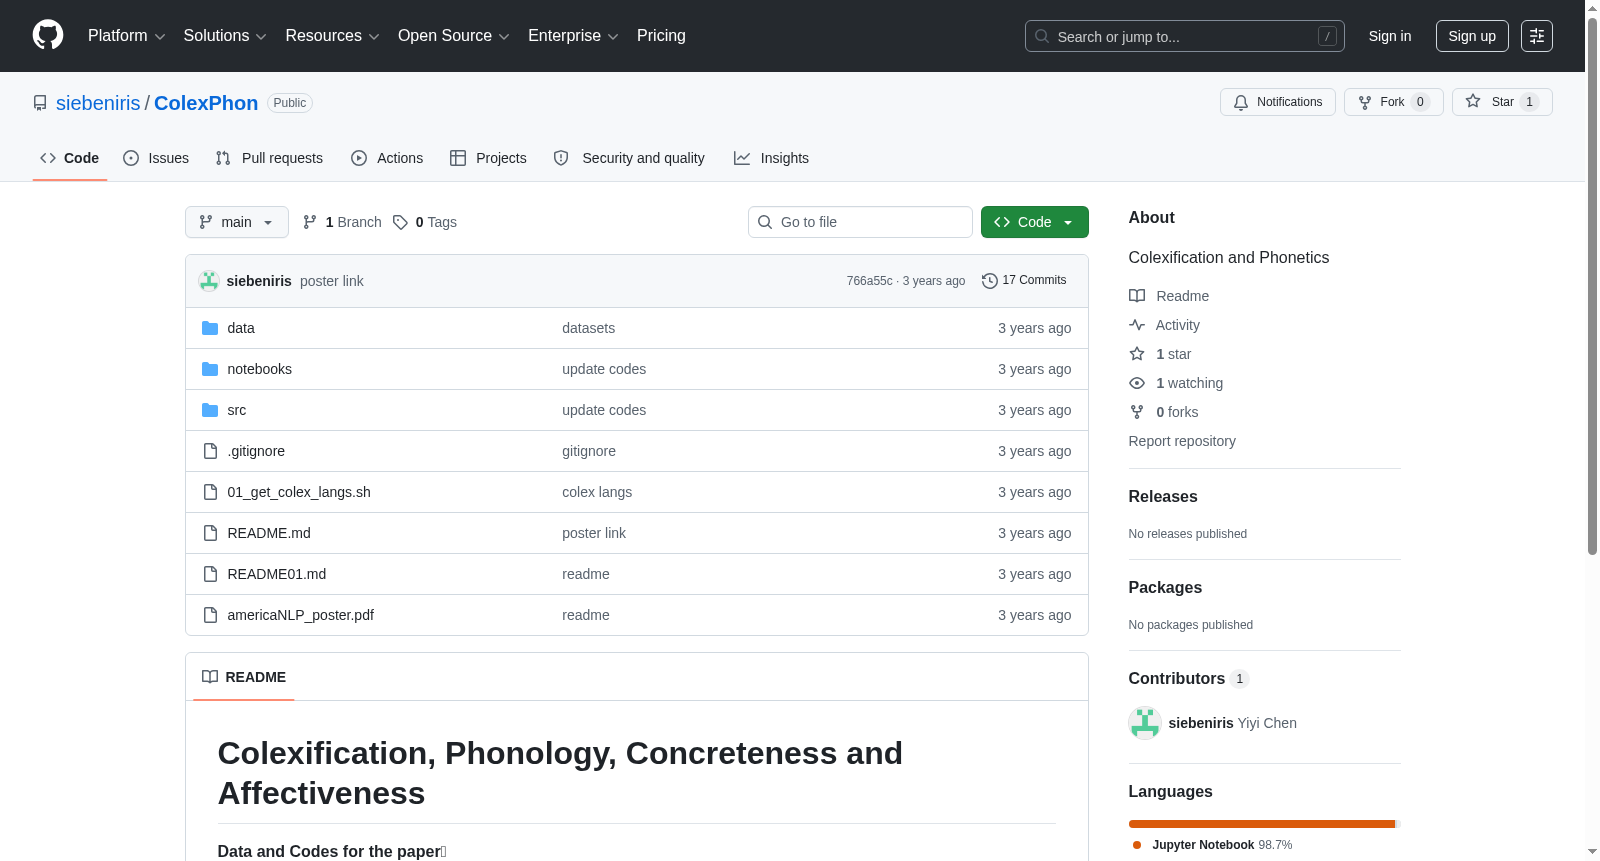1600x861 pixels.
Task: Expand the Open Source menu
Action: [x=454, y=36]
